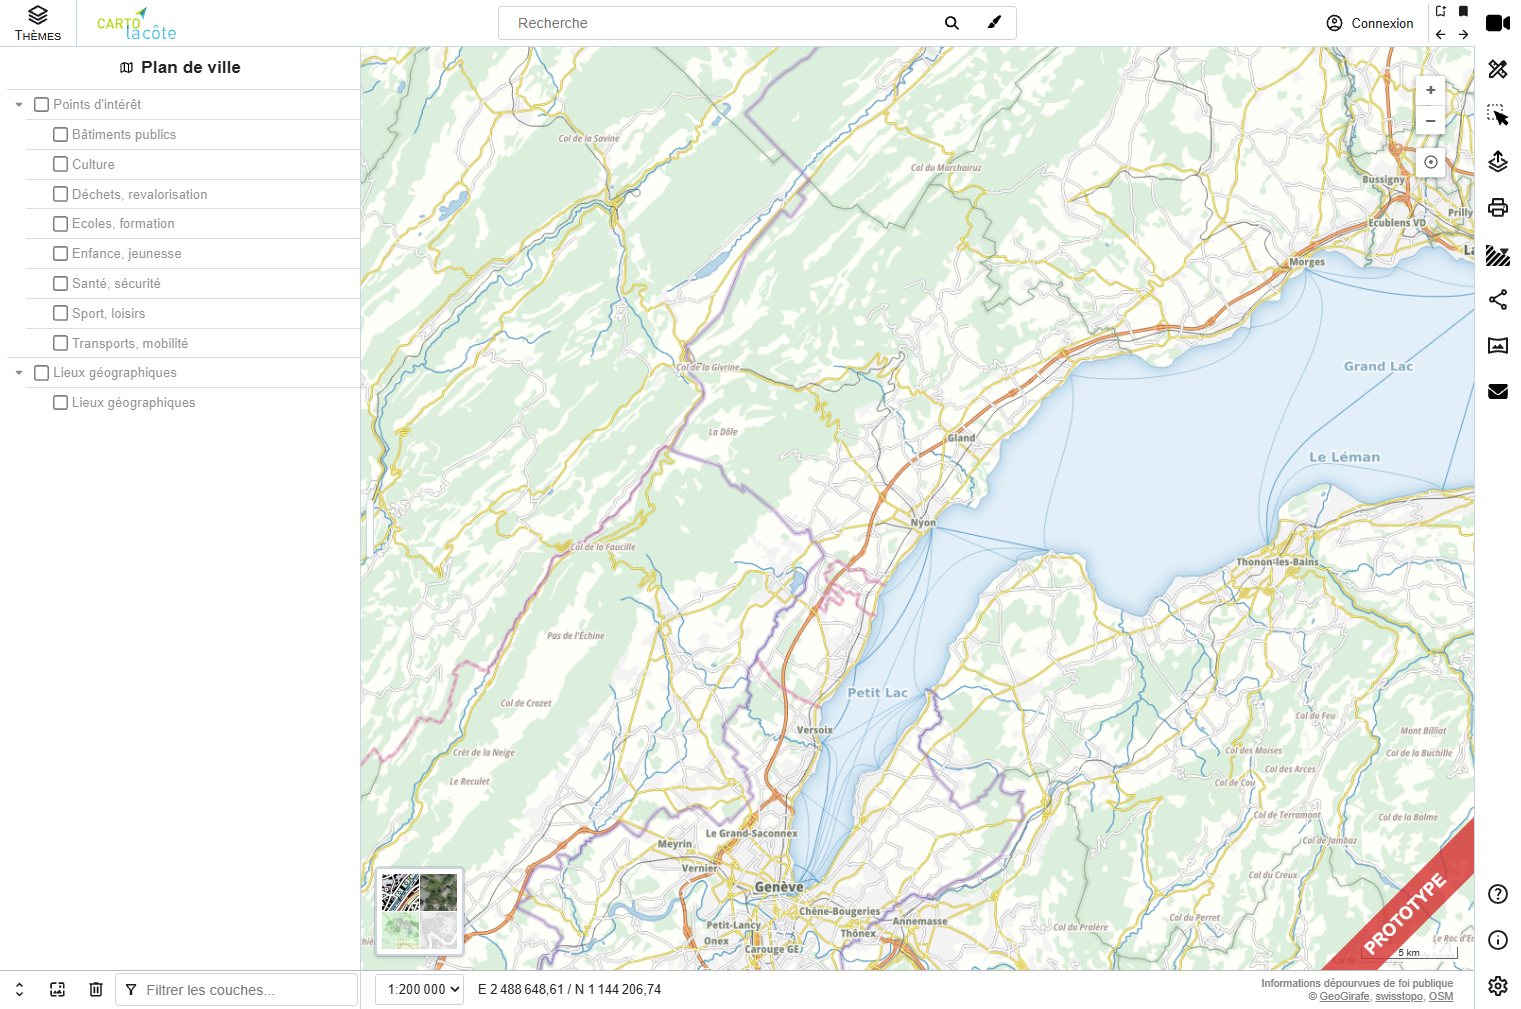Open the Thèmes menu

[x=38, y=23]
